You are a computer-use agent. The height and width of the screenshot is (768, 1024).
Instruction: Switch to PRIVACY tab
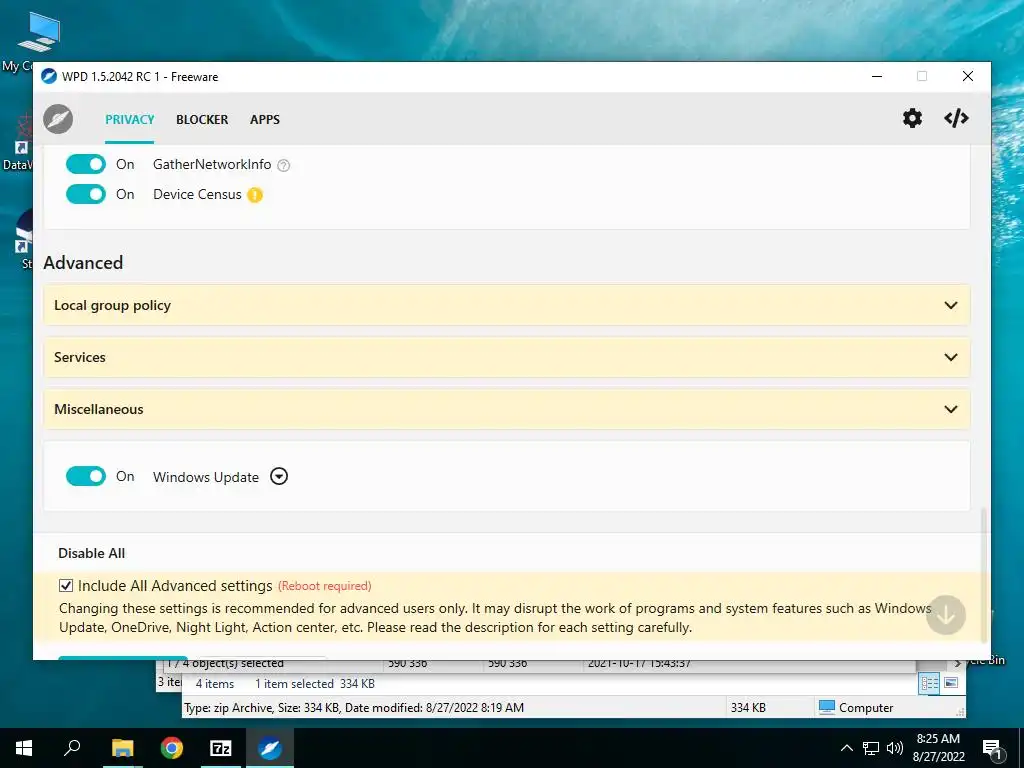(x=130, y=120)
